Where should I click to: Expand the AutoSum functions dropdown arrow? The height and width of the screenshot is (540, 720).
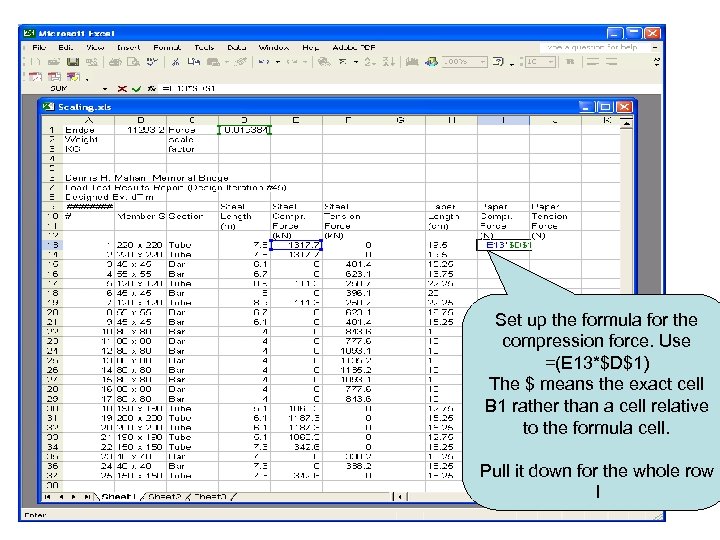pos(355,62)
